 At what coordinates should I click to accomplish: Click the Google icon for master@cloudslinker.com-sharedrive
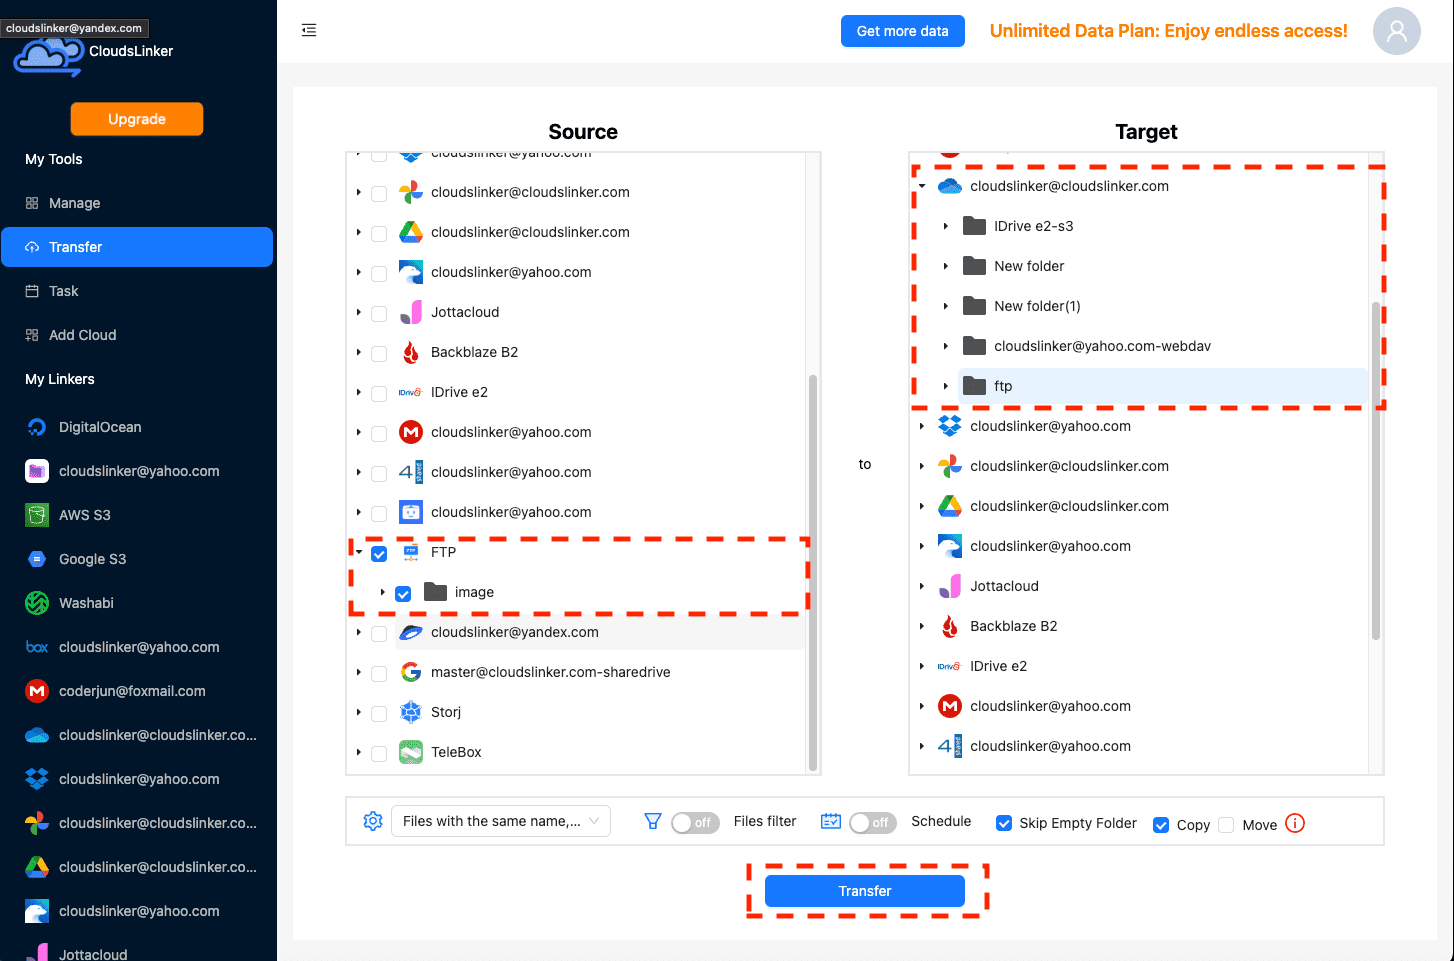tap(411, 672)
